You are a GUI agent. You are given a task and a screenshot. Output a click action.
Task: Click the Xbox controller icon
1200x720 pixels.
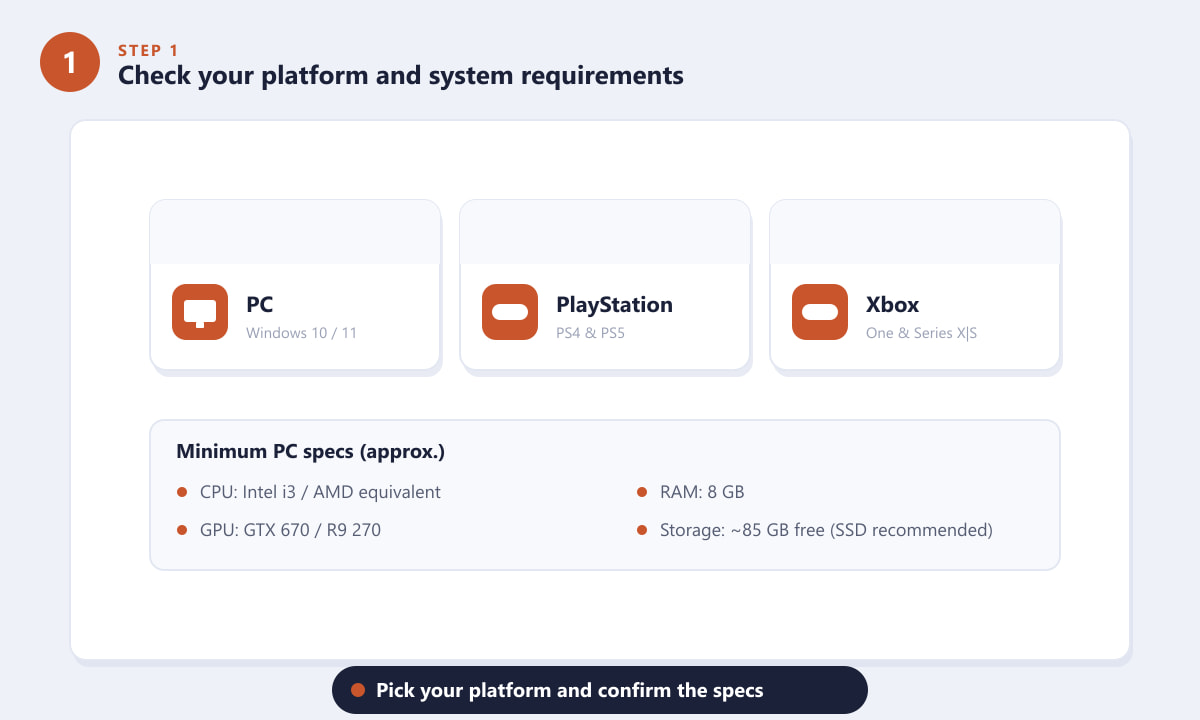820,312
